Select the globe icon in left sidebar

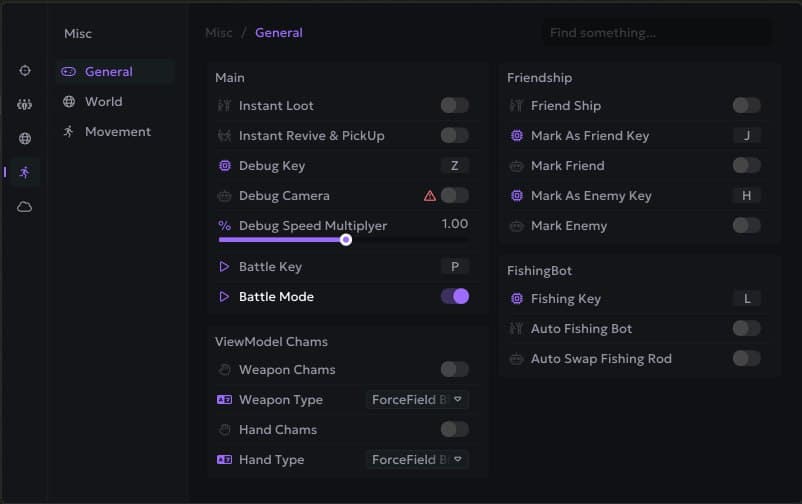tap(25, 139)
